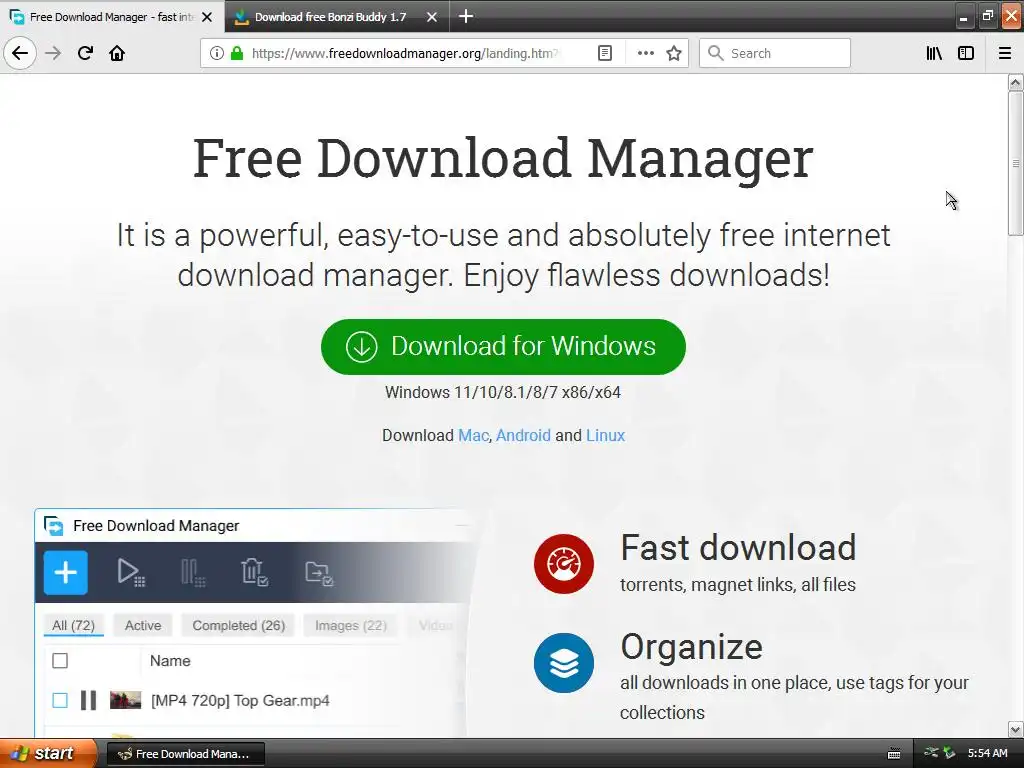The width and height of the screenshot is (1024, 768).
Task: Reload the current page
Action: tap(85, 53)
